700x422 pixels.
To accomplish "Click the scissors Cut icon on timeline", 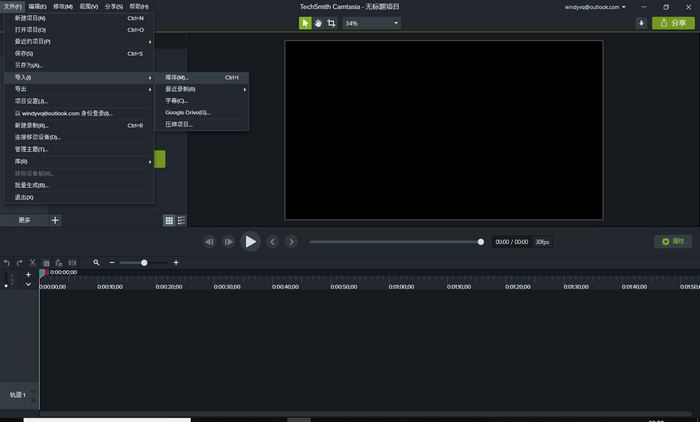I will coord(33,263).
